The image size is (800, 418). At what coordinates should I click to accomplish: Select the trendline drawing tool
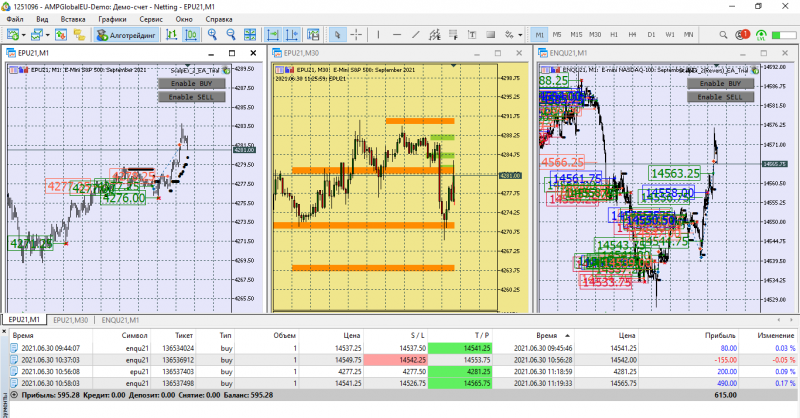[416, 35]
